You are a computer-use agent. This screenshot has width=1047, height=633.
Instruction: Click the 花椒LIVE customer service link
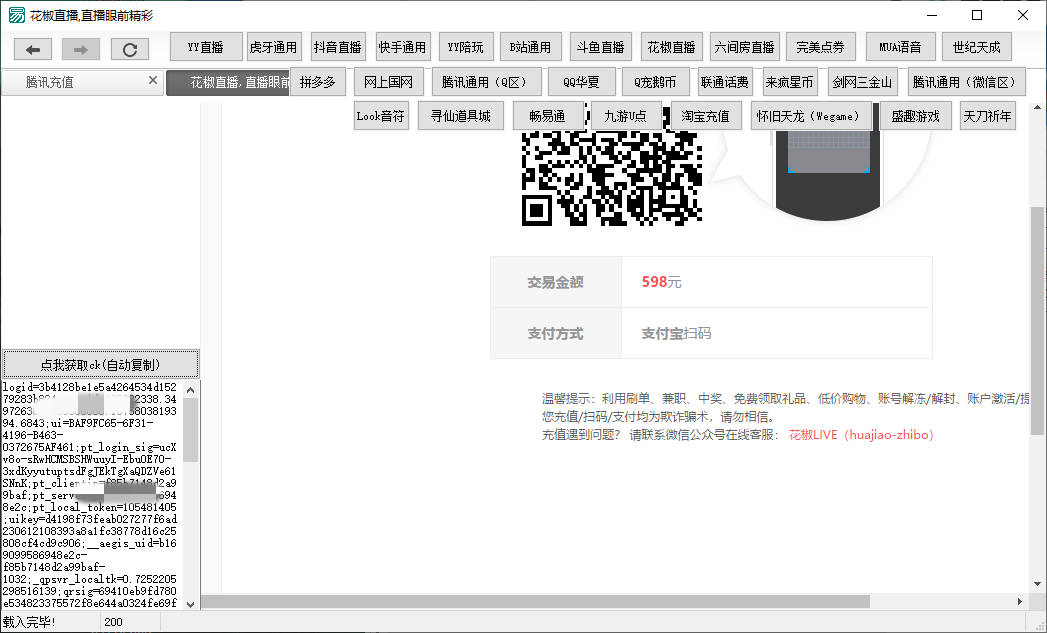[861, 435]
